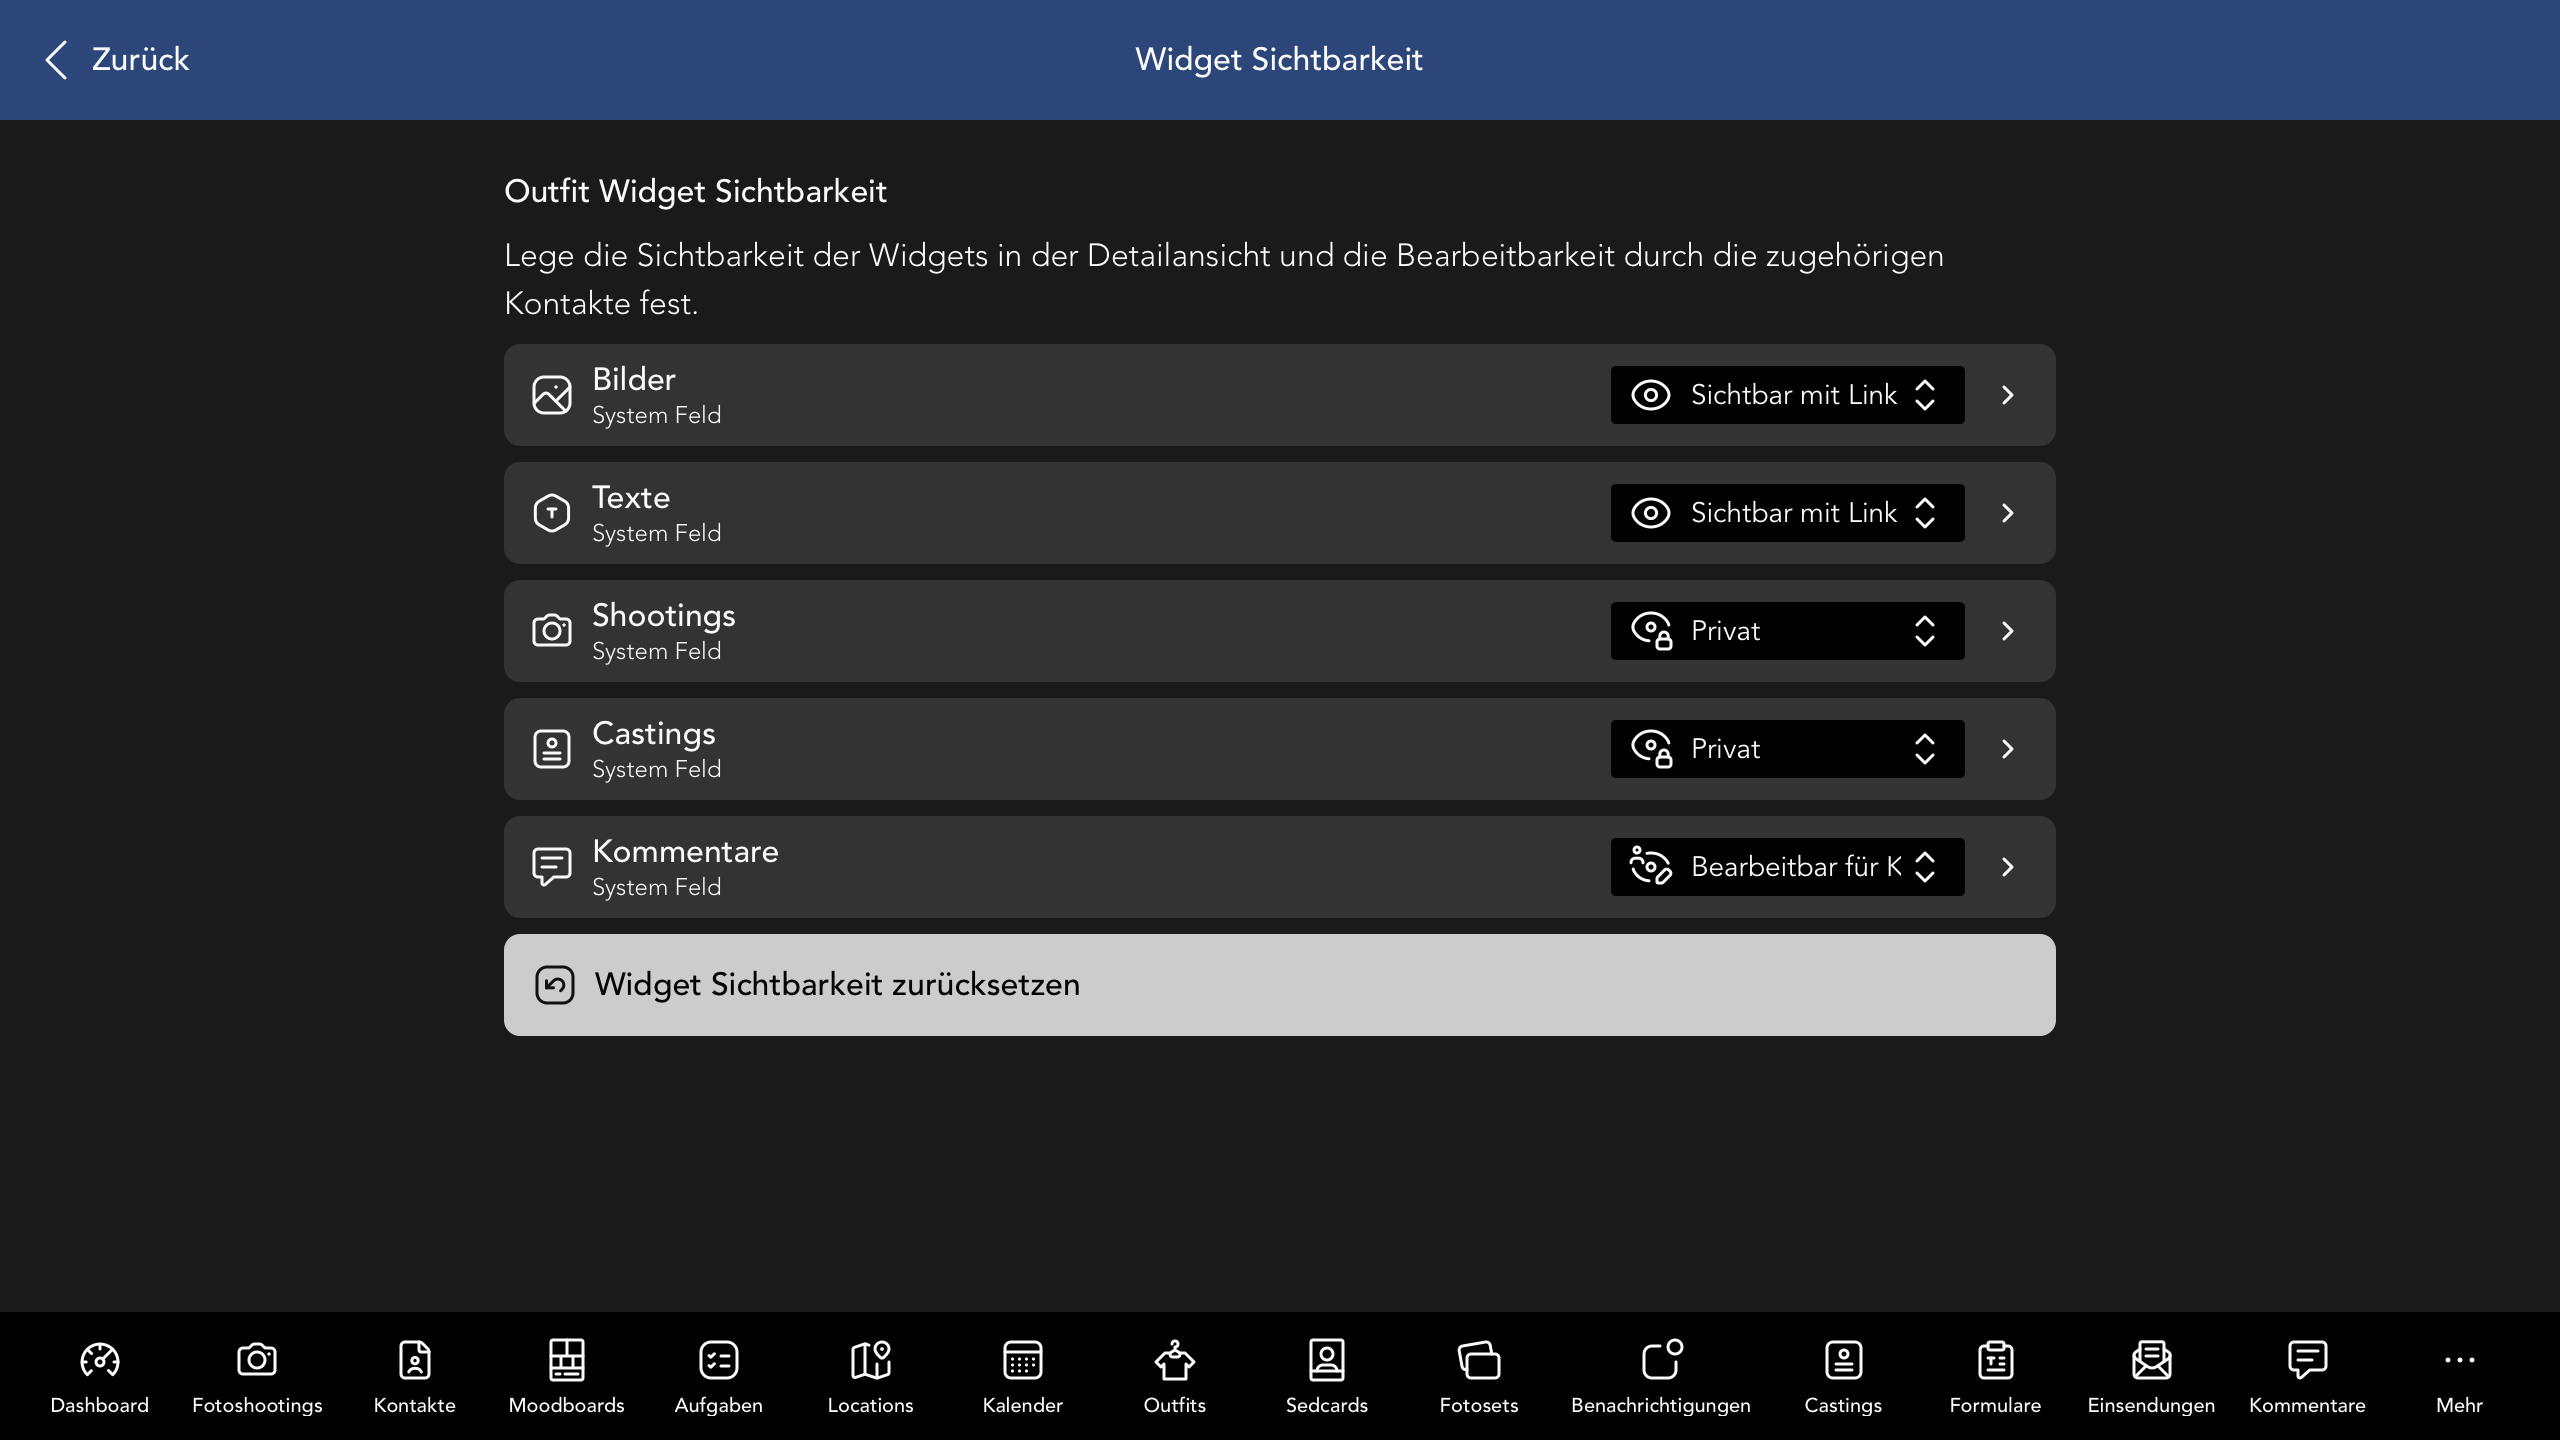
Task: Open Aufgaben in bottom bar
Action: tap(719, 1377)
